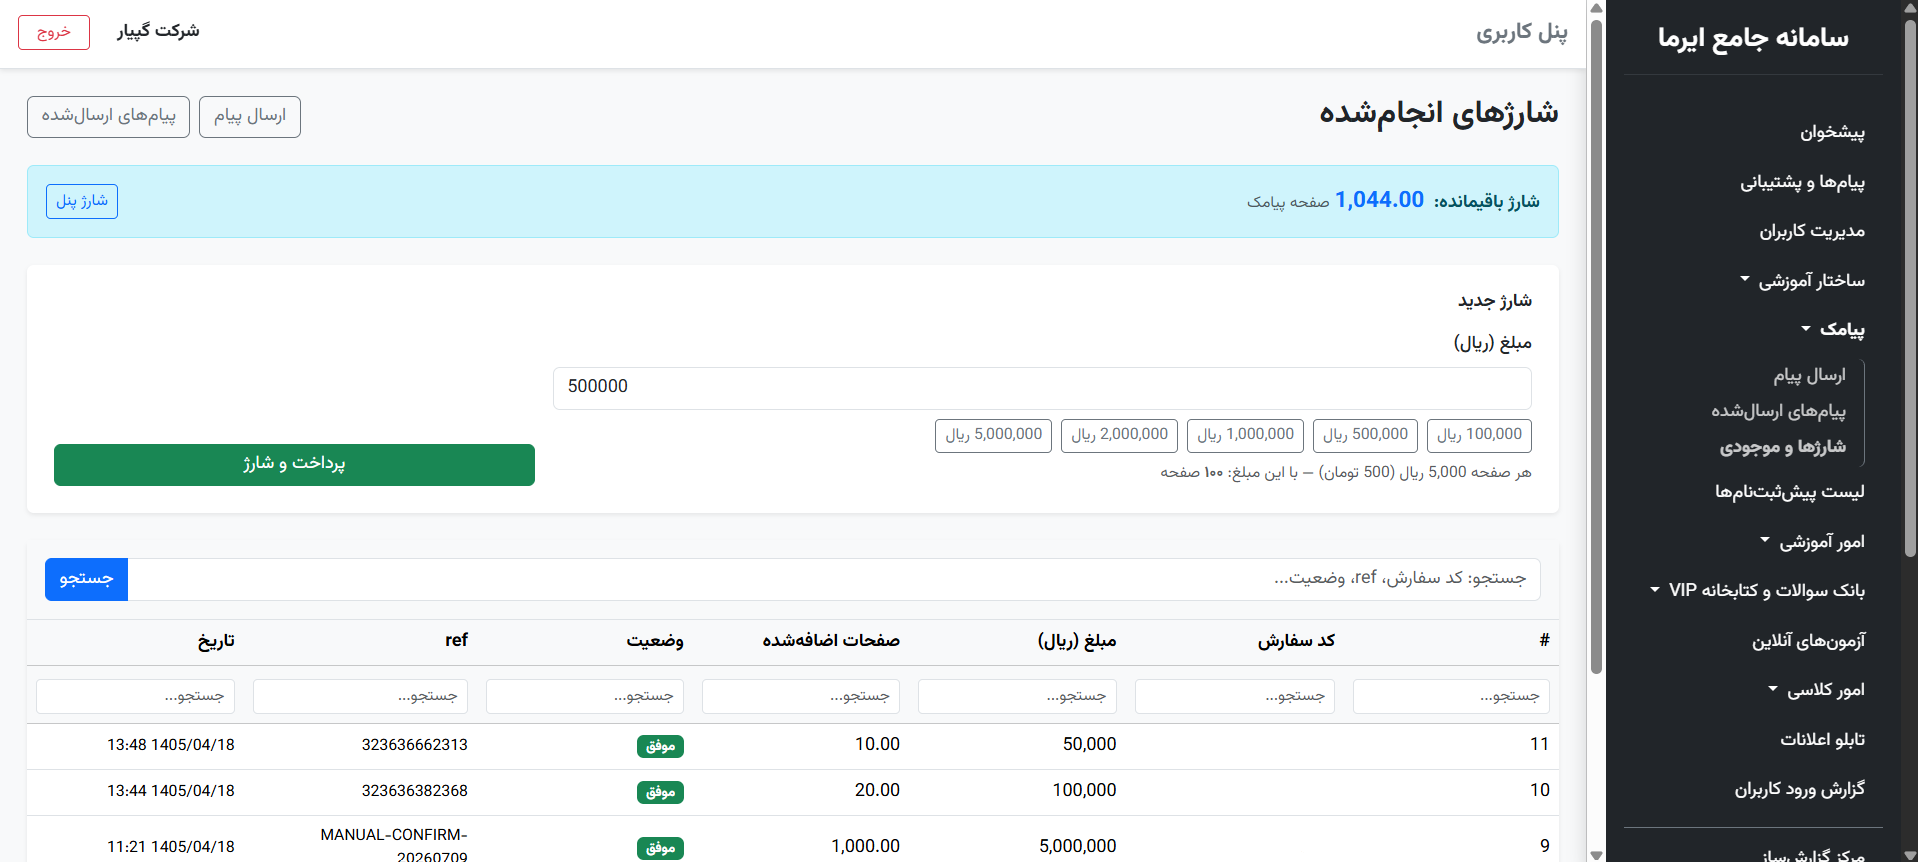Collapse the پیامک sidebar section
The image size is (1918, 862).
1832,330
